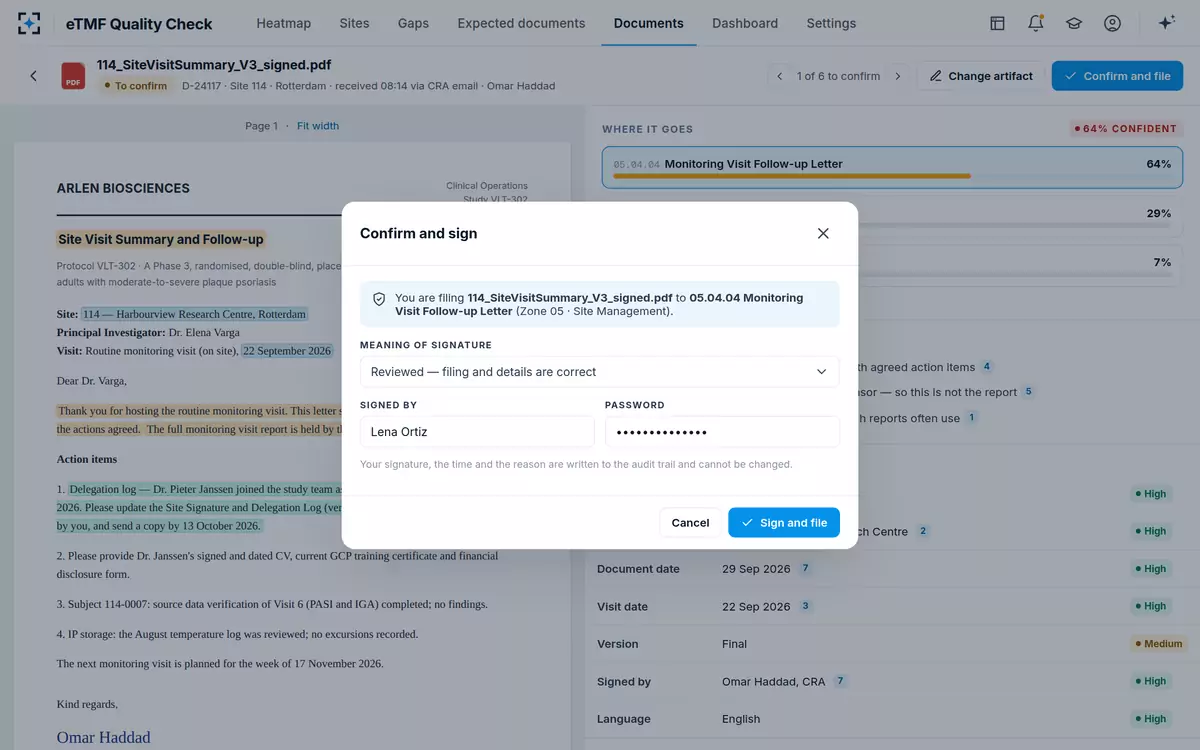Screen dimensions: 1200x750
Task: Launch the AI sparkle assistant
Action: [1166, 23]
